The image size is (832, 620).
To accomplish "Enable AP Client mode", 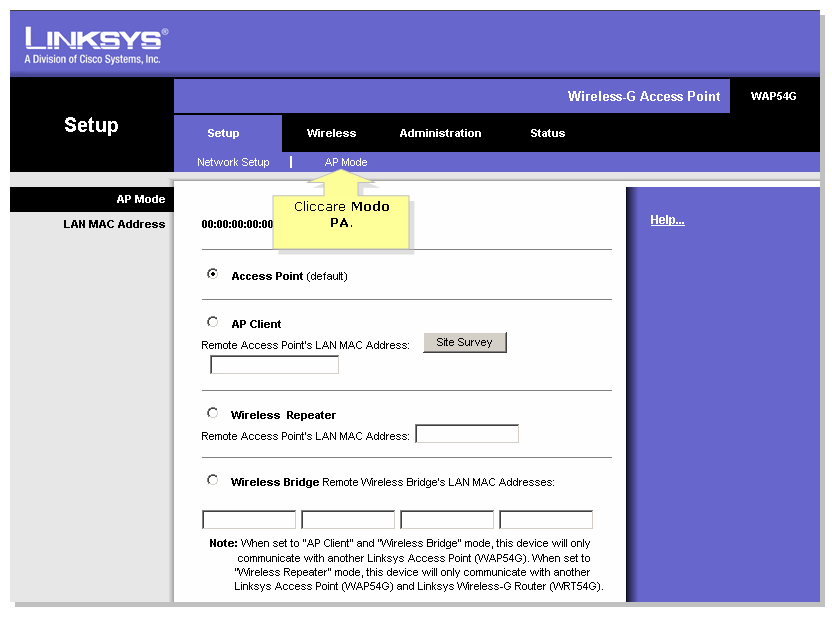I will (x=212, y=321).
